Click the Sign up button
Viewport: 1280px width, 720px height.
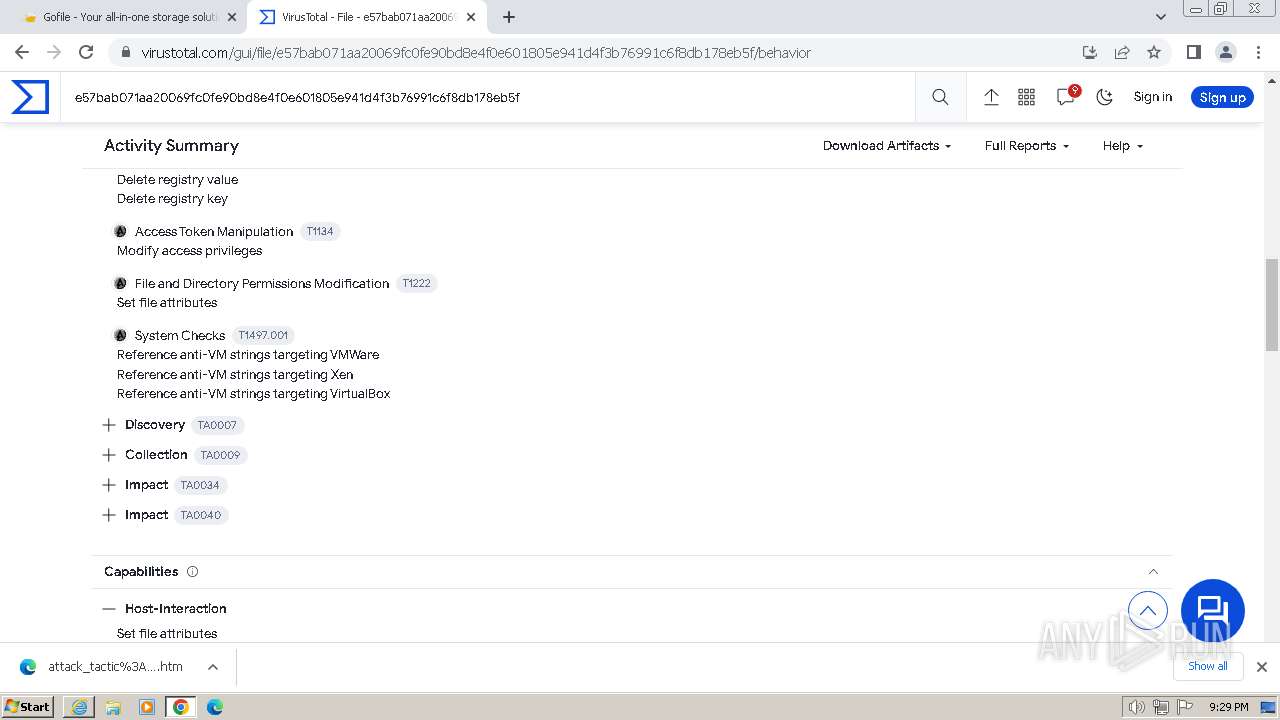[x=1222, y=97]
